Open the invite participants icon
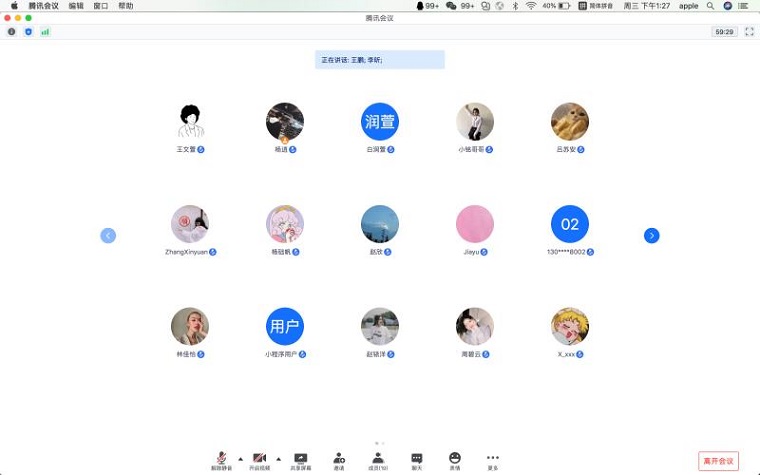Image resolution: width=760 pixels, height=475 pixels. (x=339, y=458)
